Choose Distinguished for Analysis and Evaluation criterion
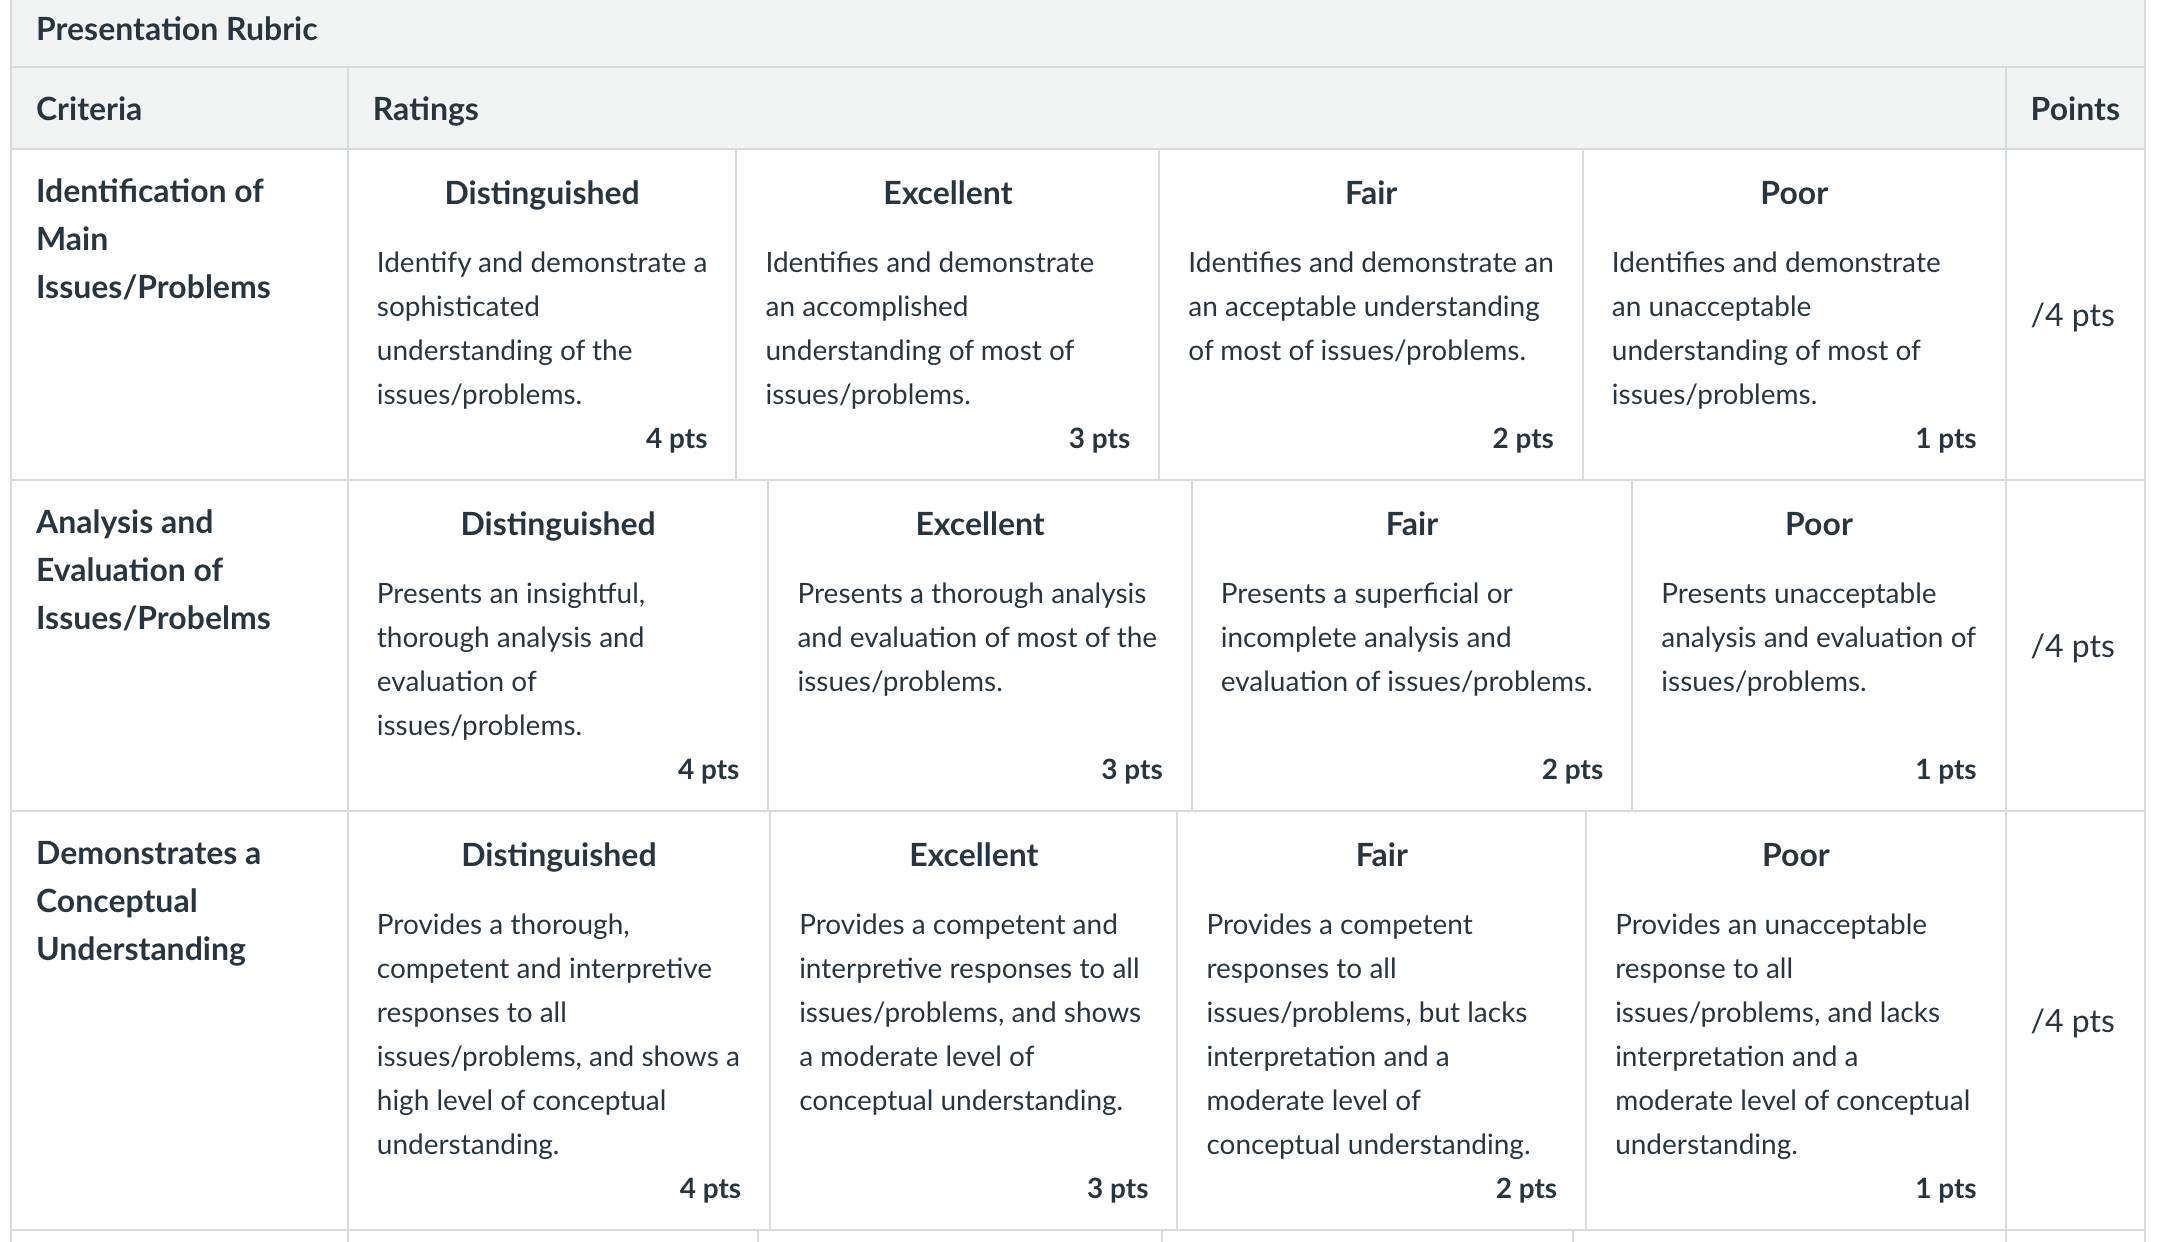This screenshot has height=1242, width=2172. point(558,645)
